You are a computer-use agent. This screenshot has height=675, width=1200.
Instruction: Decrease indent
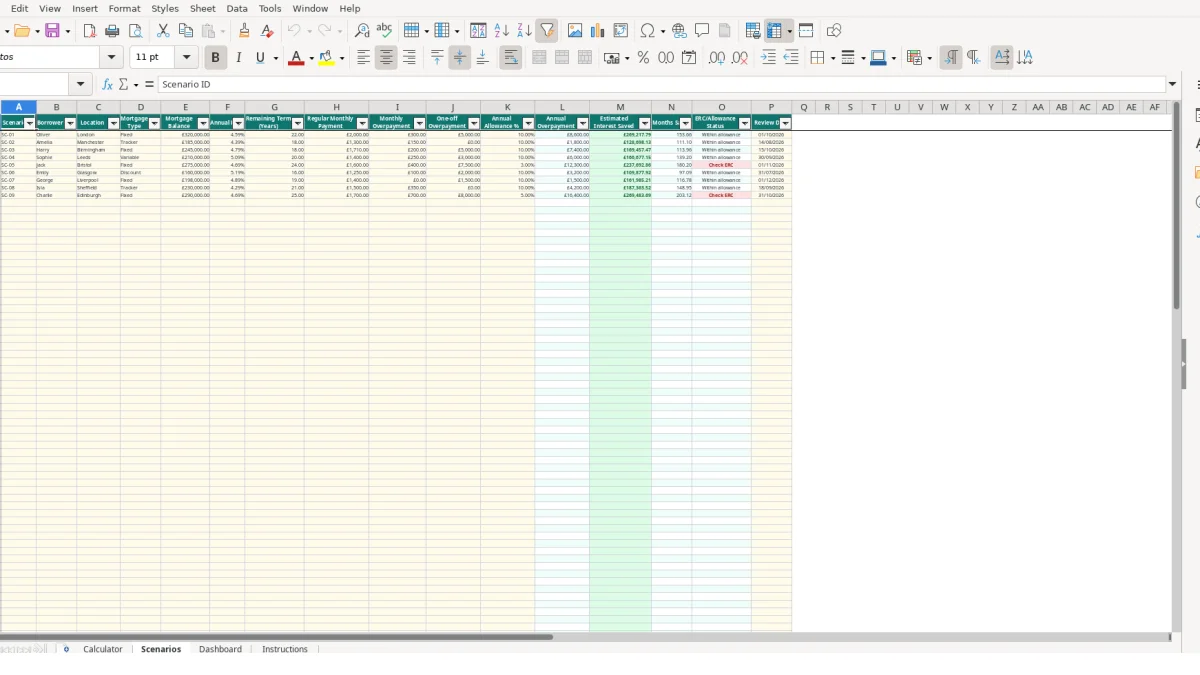pyautogui.click(x=791, y=58)
